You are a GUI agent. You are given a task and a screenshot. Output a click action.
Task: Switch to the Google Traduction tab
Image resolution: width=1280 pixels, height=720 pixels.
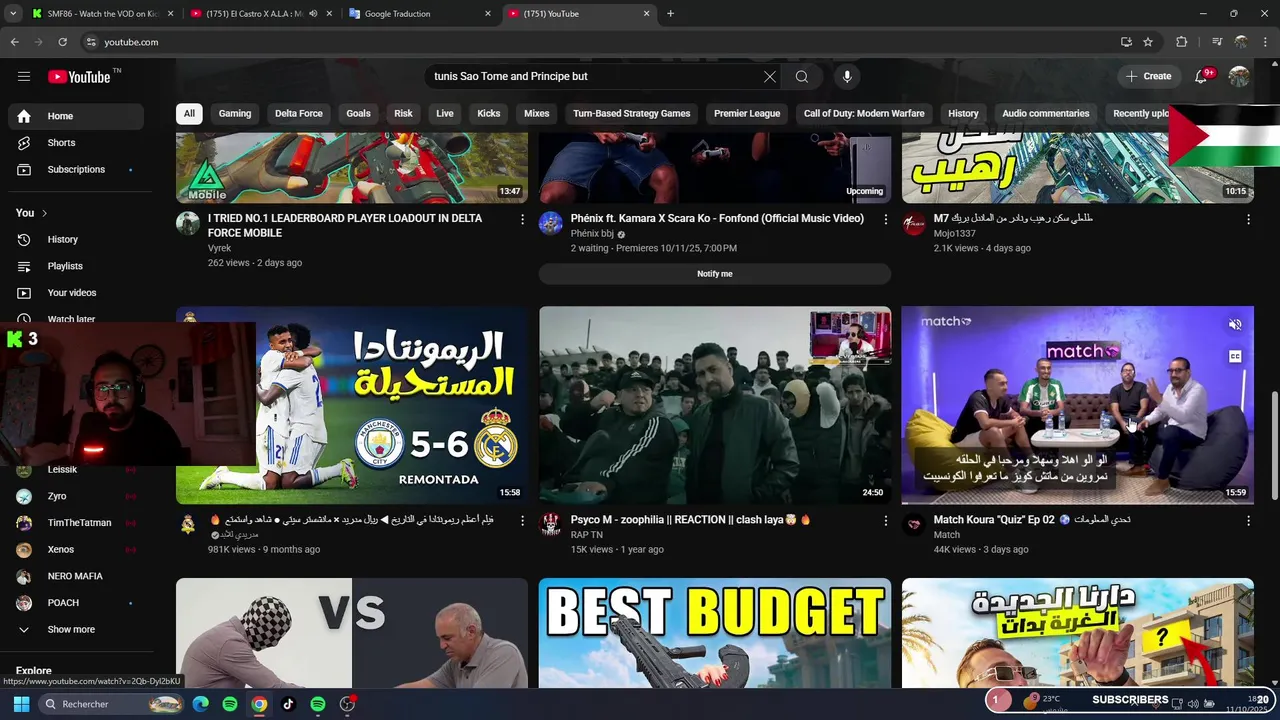420,14
